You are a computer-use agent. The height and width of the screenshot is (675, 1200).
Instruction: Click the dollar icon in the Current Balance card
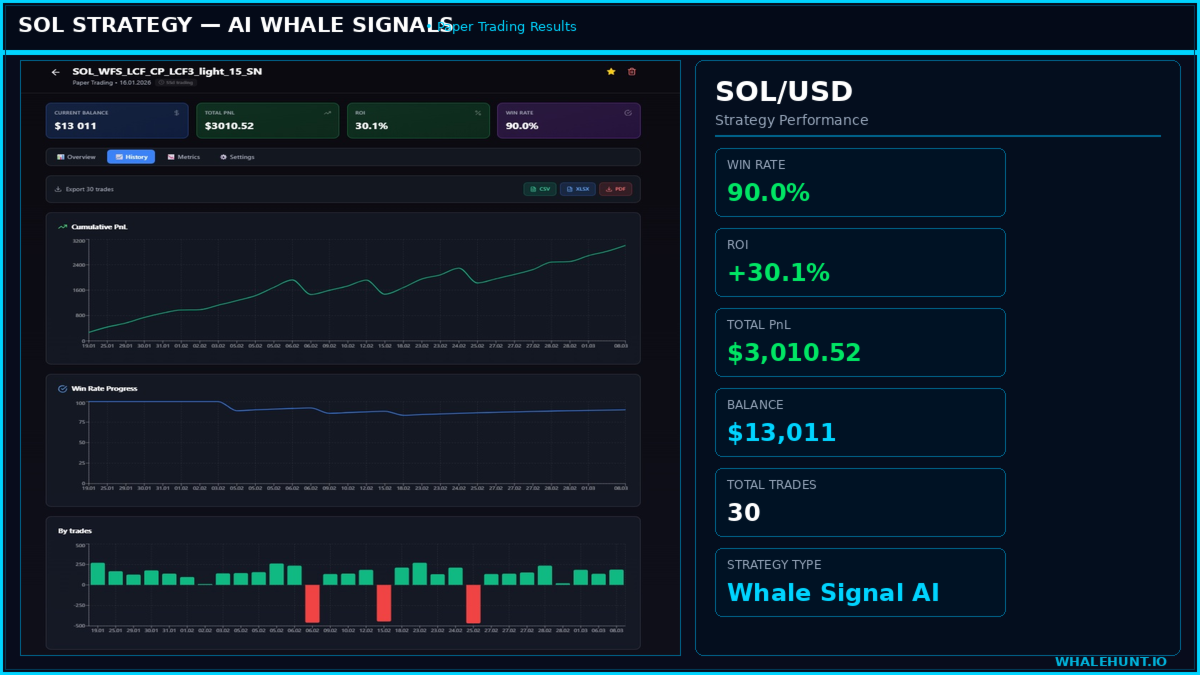tap(177, 113)
